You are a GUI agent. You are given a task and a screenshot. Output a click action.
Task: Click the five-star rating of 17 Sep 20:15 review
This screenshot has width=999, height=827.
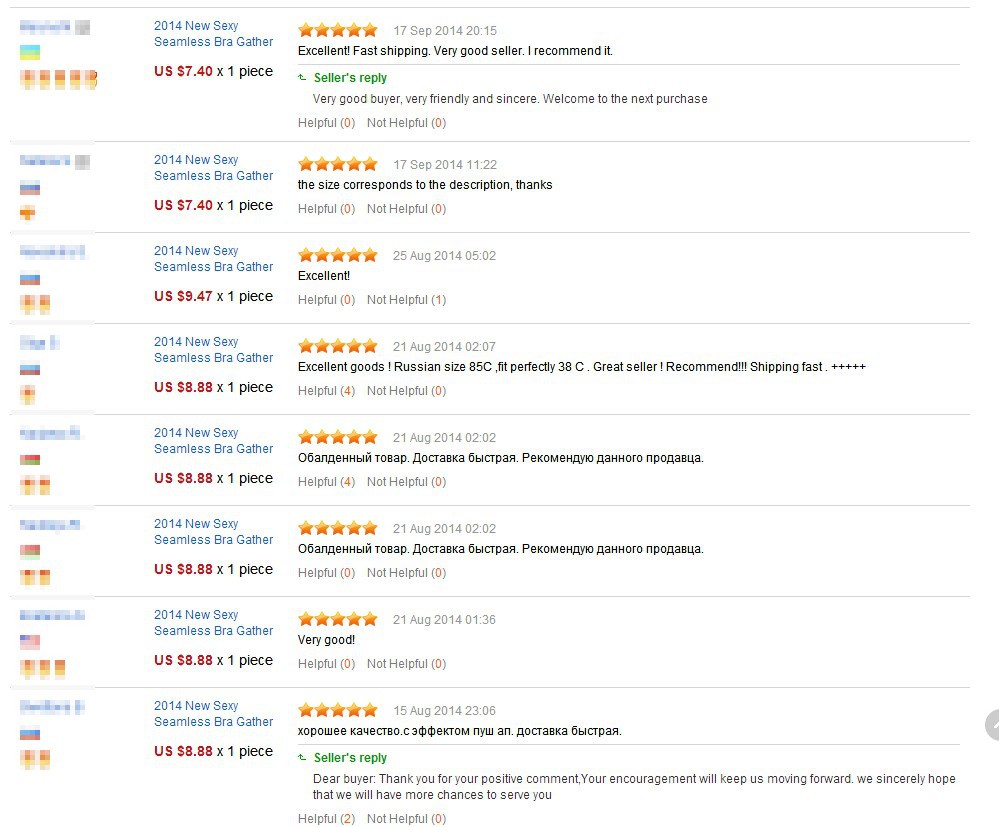(338, 30)
